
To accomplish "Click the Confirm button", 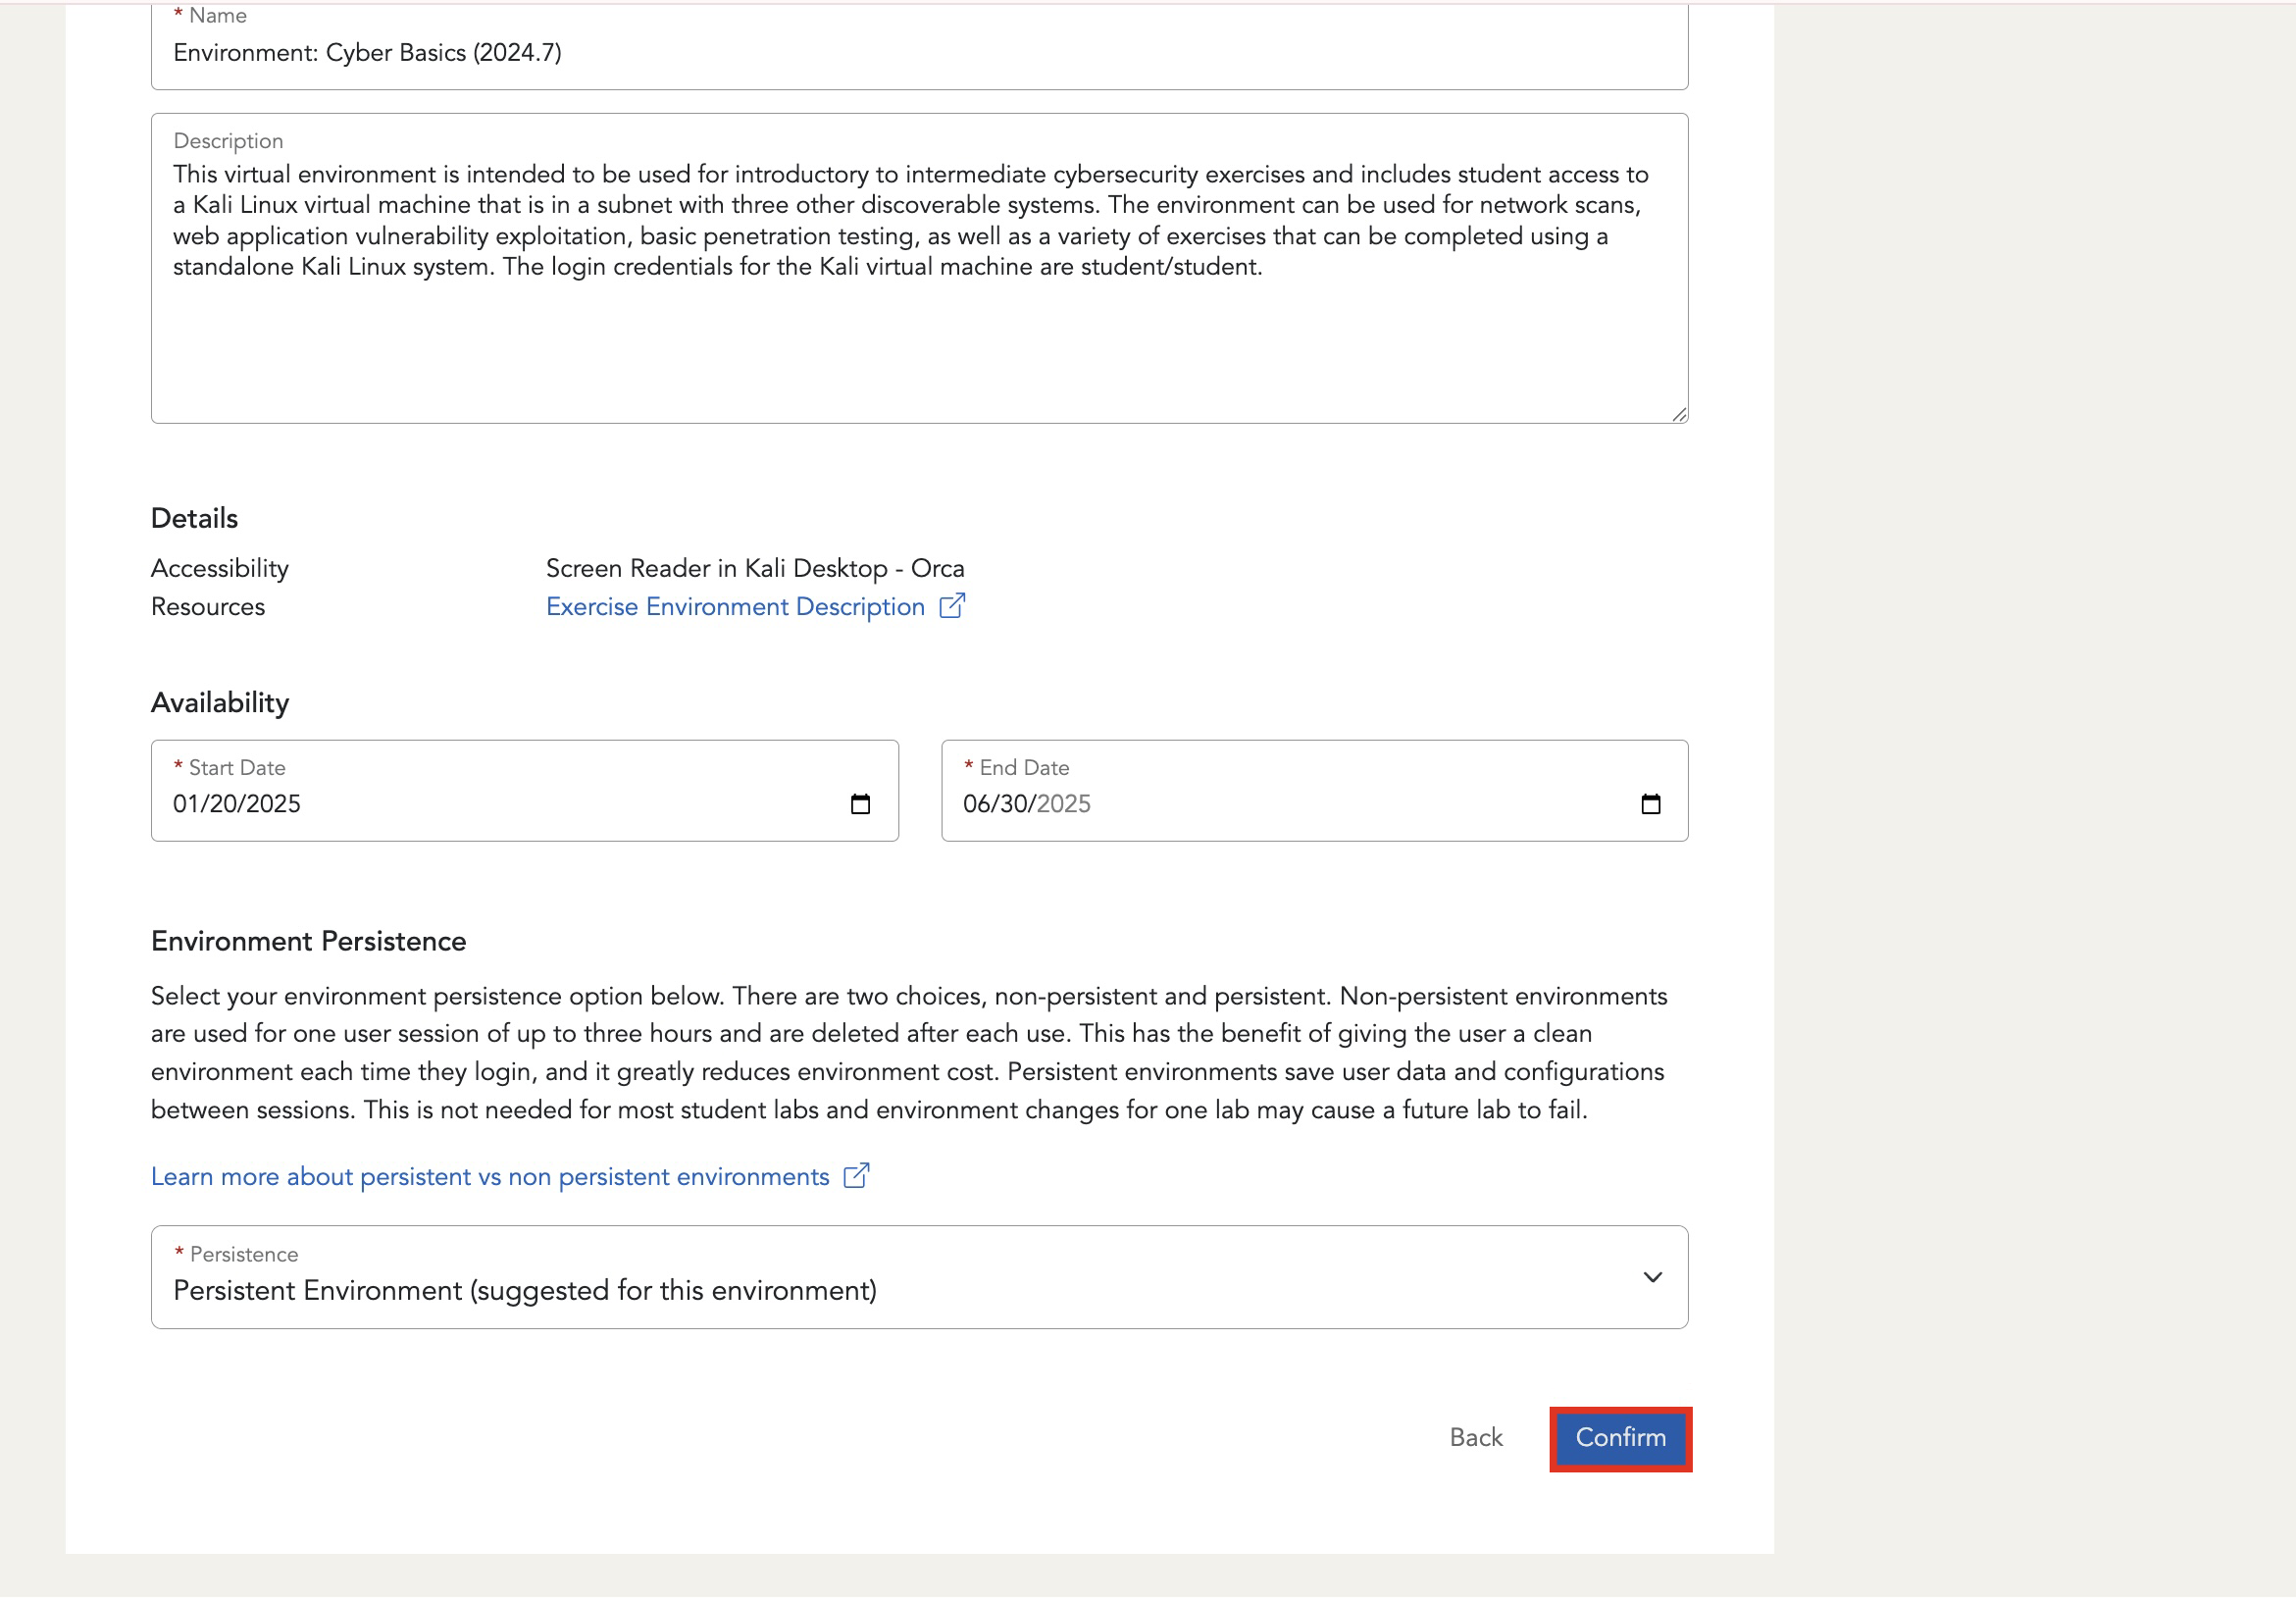I will (1620, 1438).
